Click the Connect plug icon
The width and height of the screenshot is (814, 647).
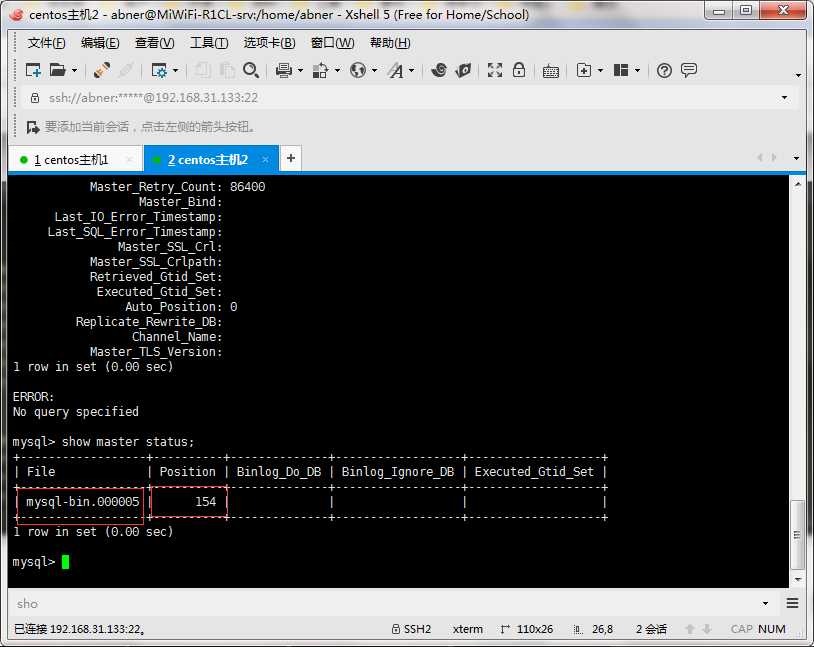pyautogui.click(x=102, y=70)
